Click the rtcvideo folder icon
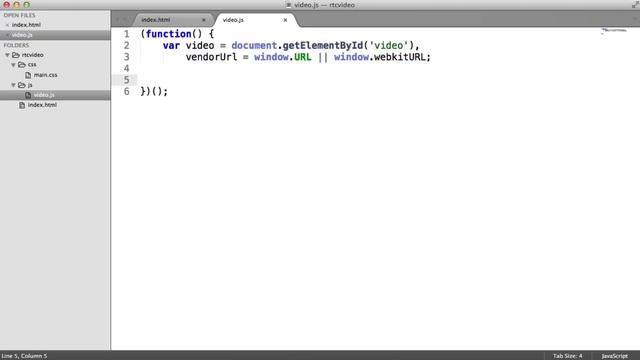The image size is (640, 360). 16,55
